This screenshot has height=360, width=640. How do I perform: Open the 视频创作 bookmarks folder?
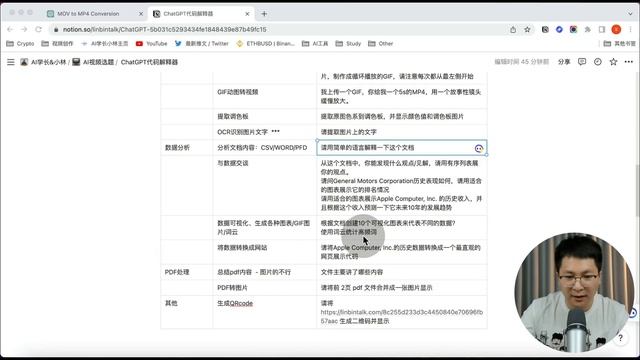pyautogui.click(x=58, y=43)
